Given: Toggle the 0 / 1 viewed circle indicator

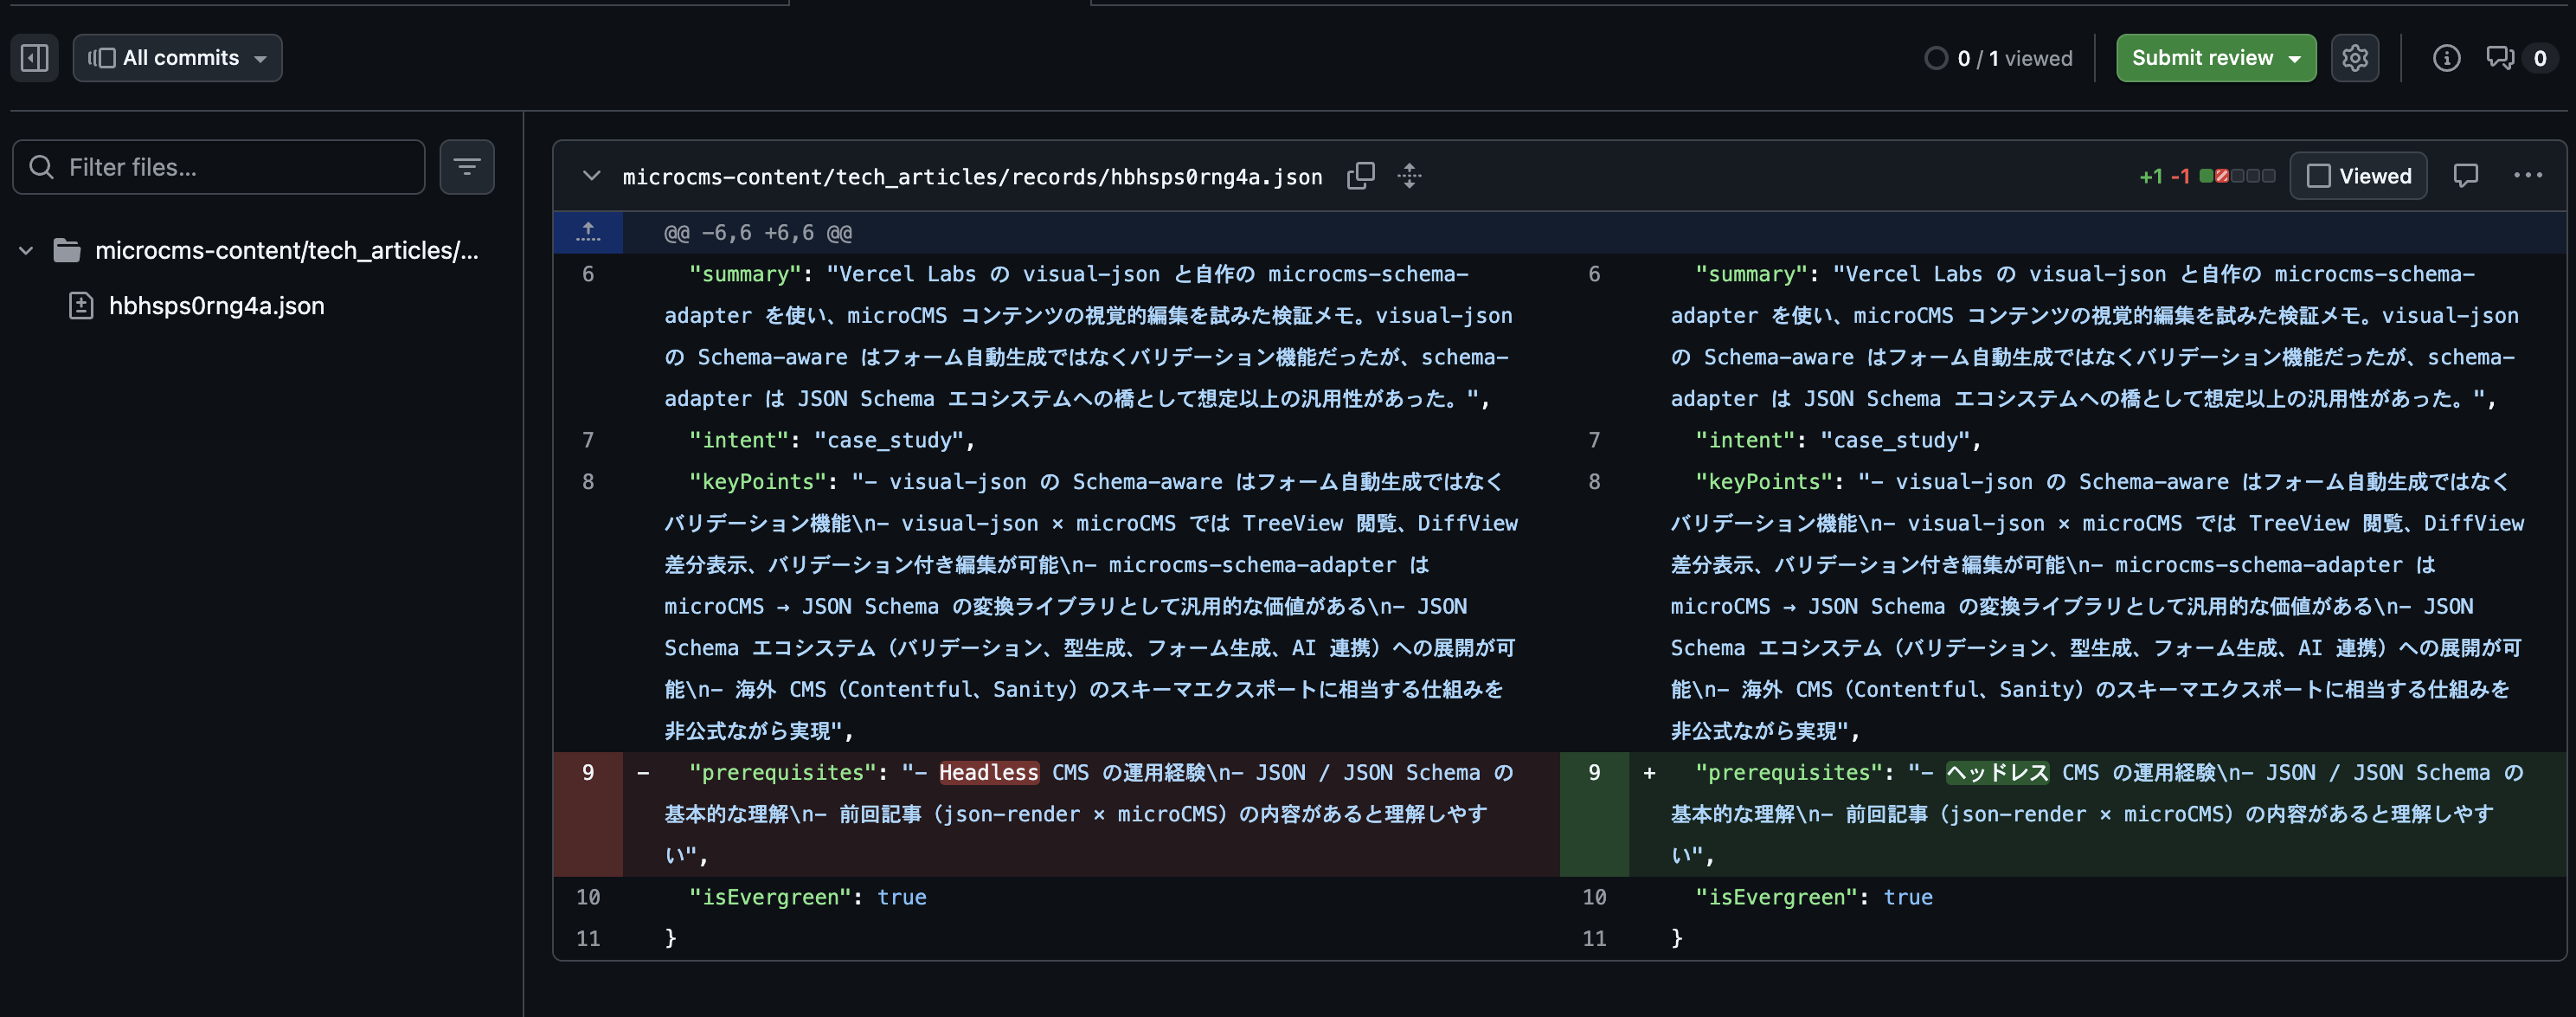Looking at the screenshot, I should (x=1936, y=58).
